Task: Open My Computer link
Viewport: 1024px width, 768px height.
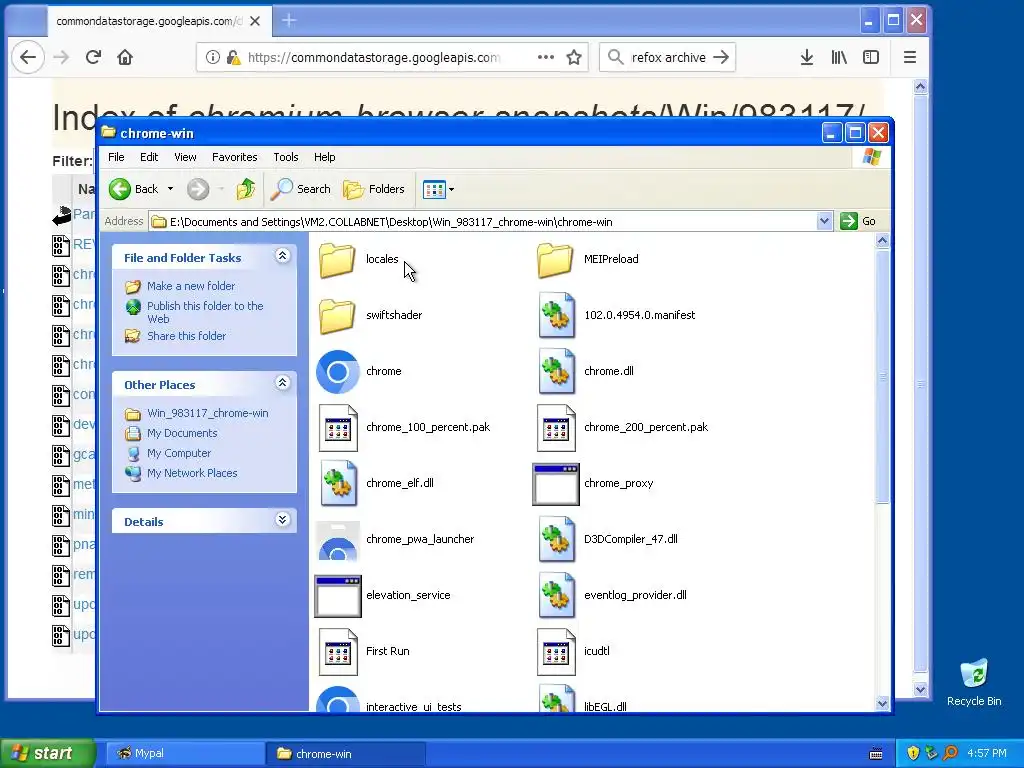Action: click(x=179, y=453)
